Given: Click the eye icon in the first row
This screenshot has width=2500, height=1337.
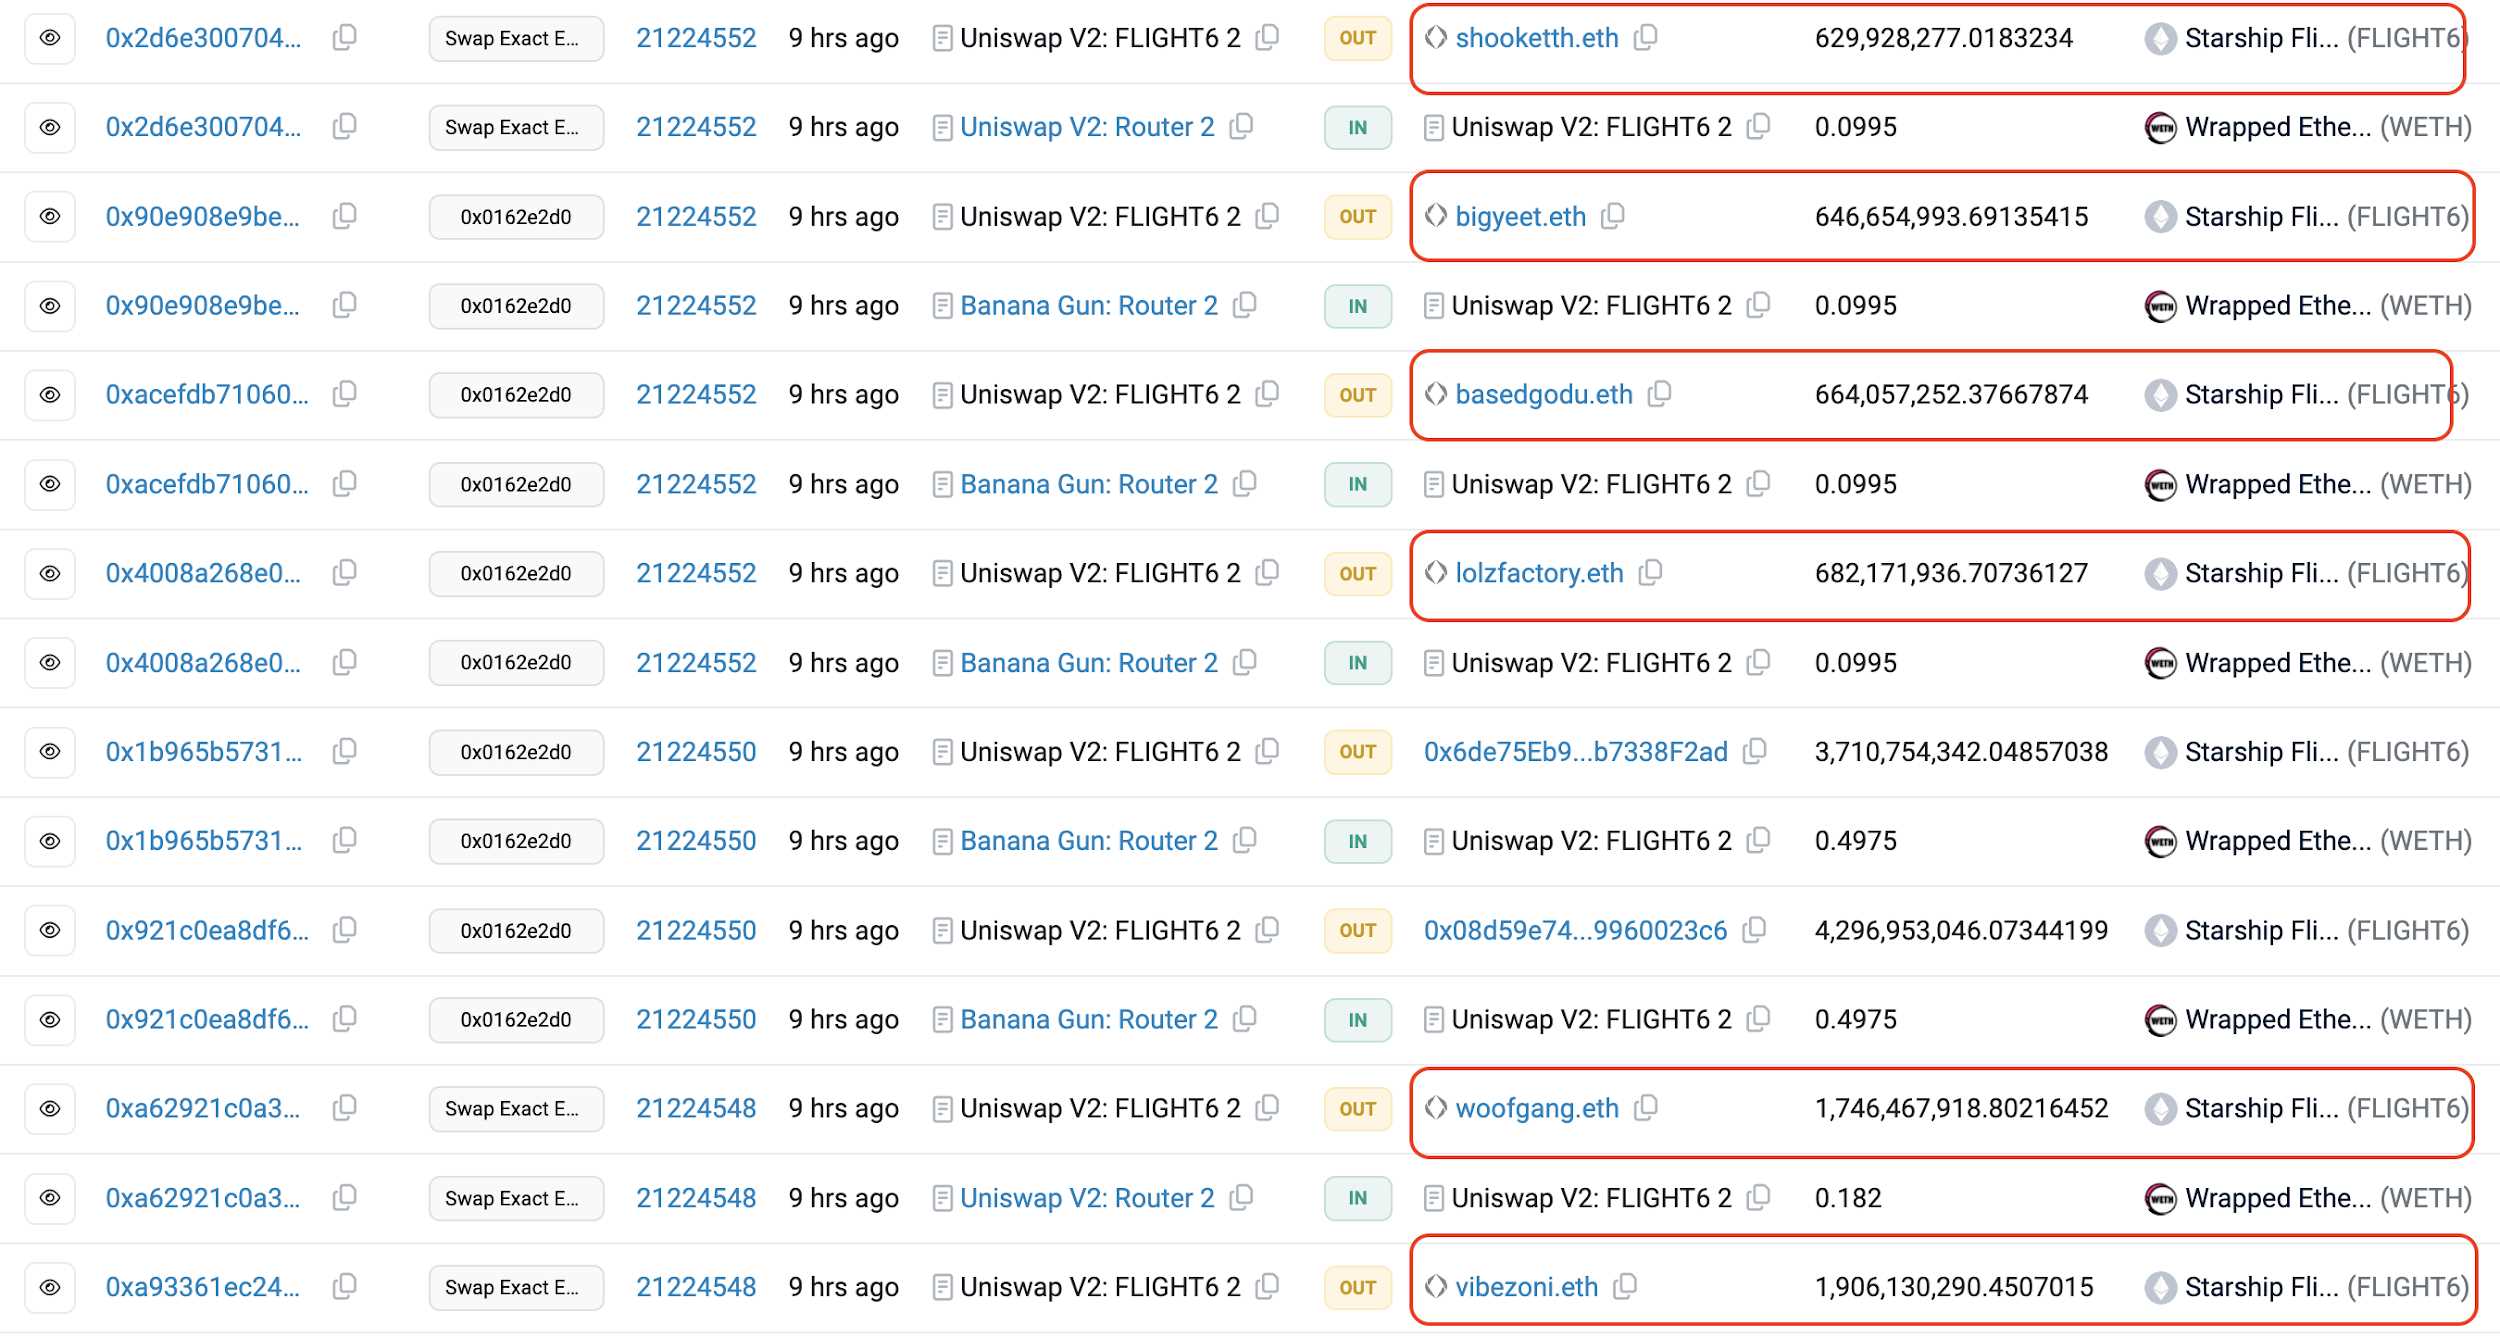Looking at the screenshot, I should point(50,38).
